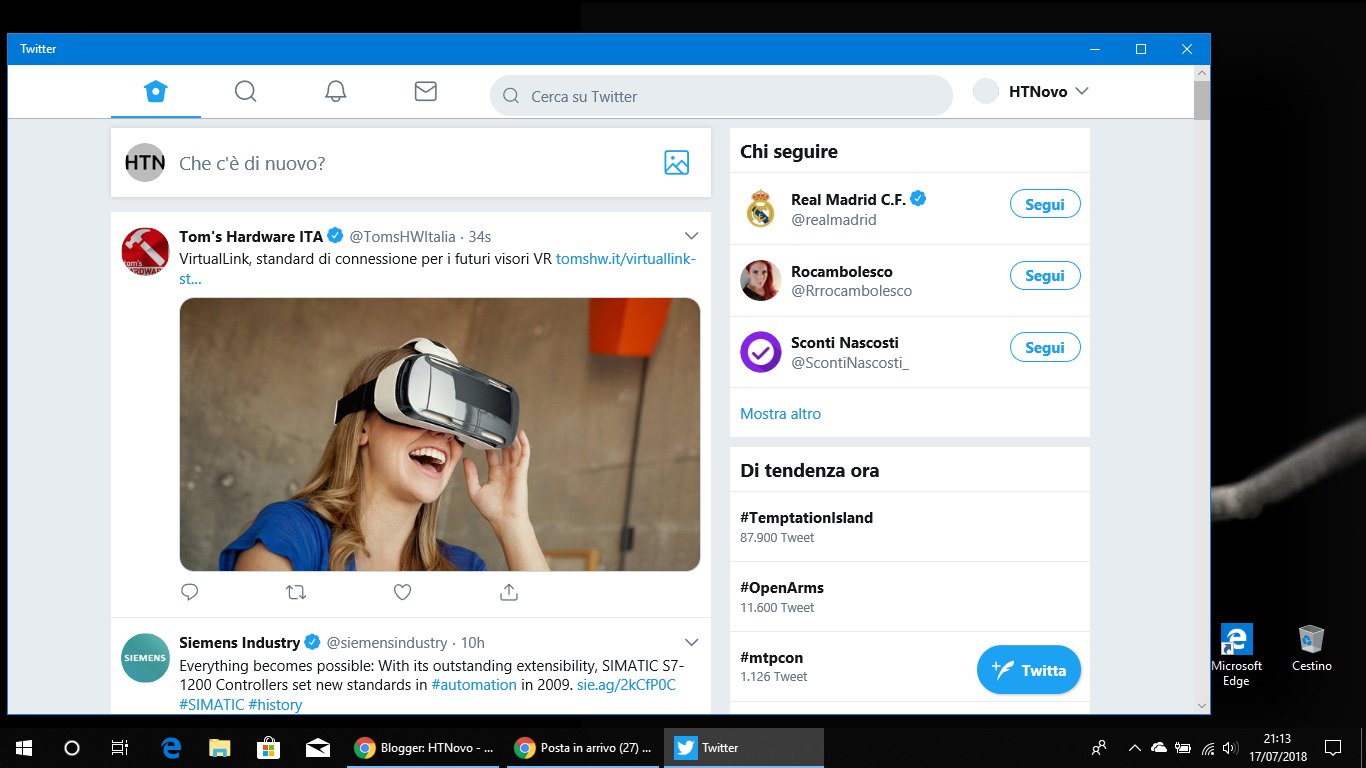
Task: Switch to Posta in arrivo Chrome window
Action: click(585, 747)
